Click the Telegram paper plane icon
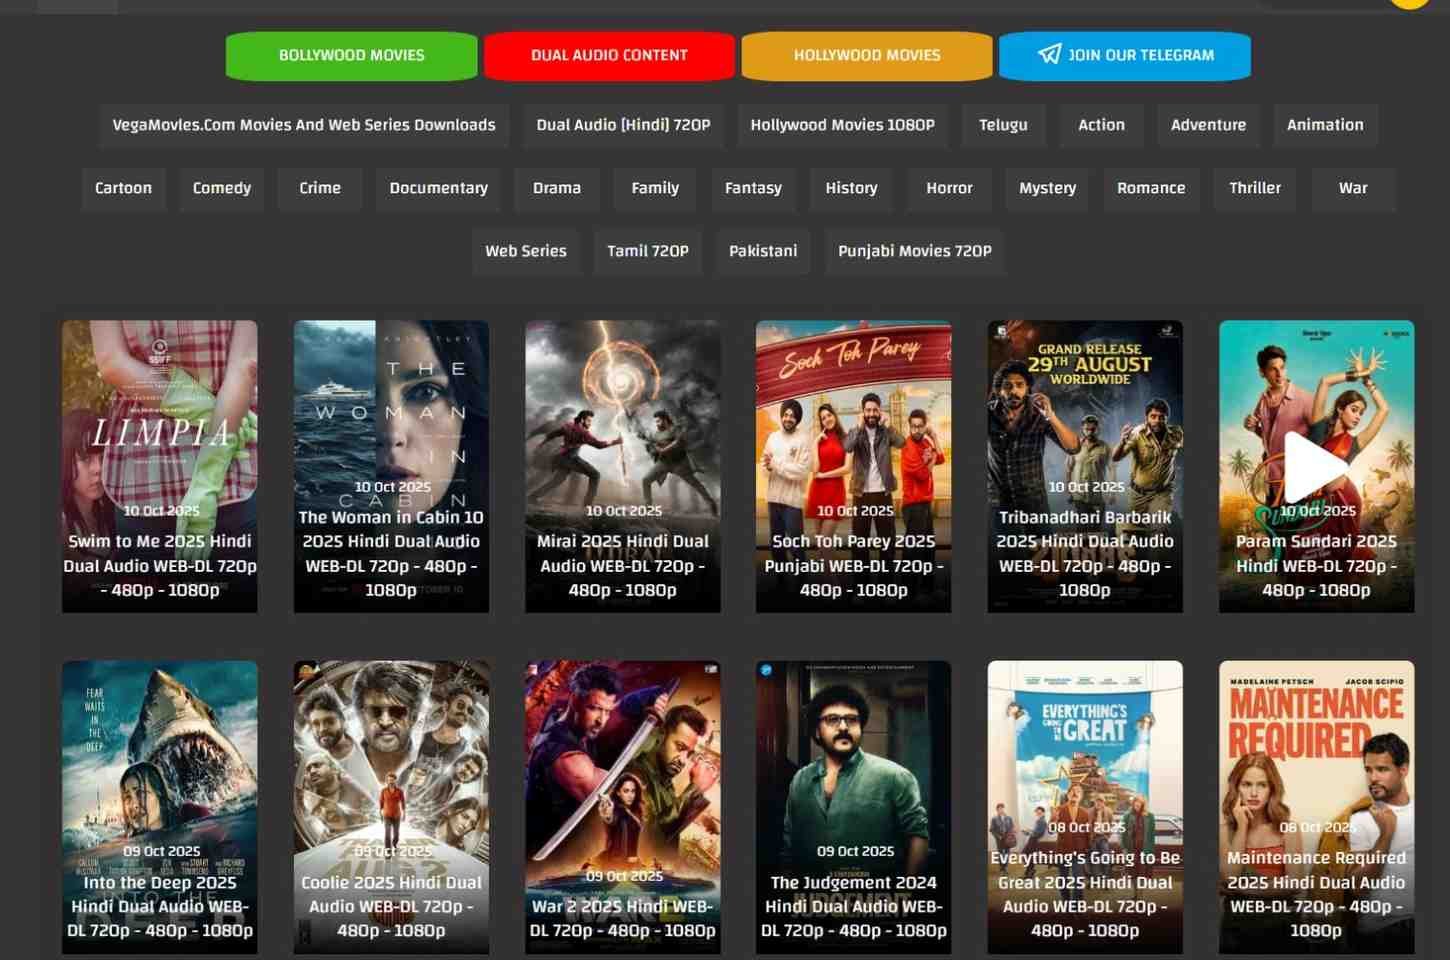Screen dimensions: 1450x960 point(1049,54)
